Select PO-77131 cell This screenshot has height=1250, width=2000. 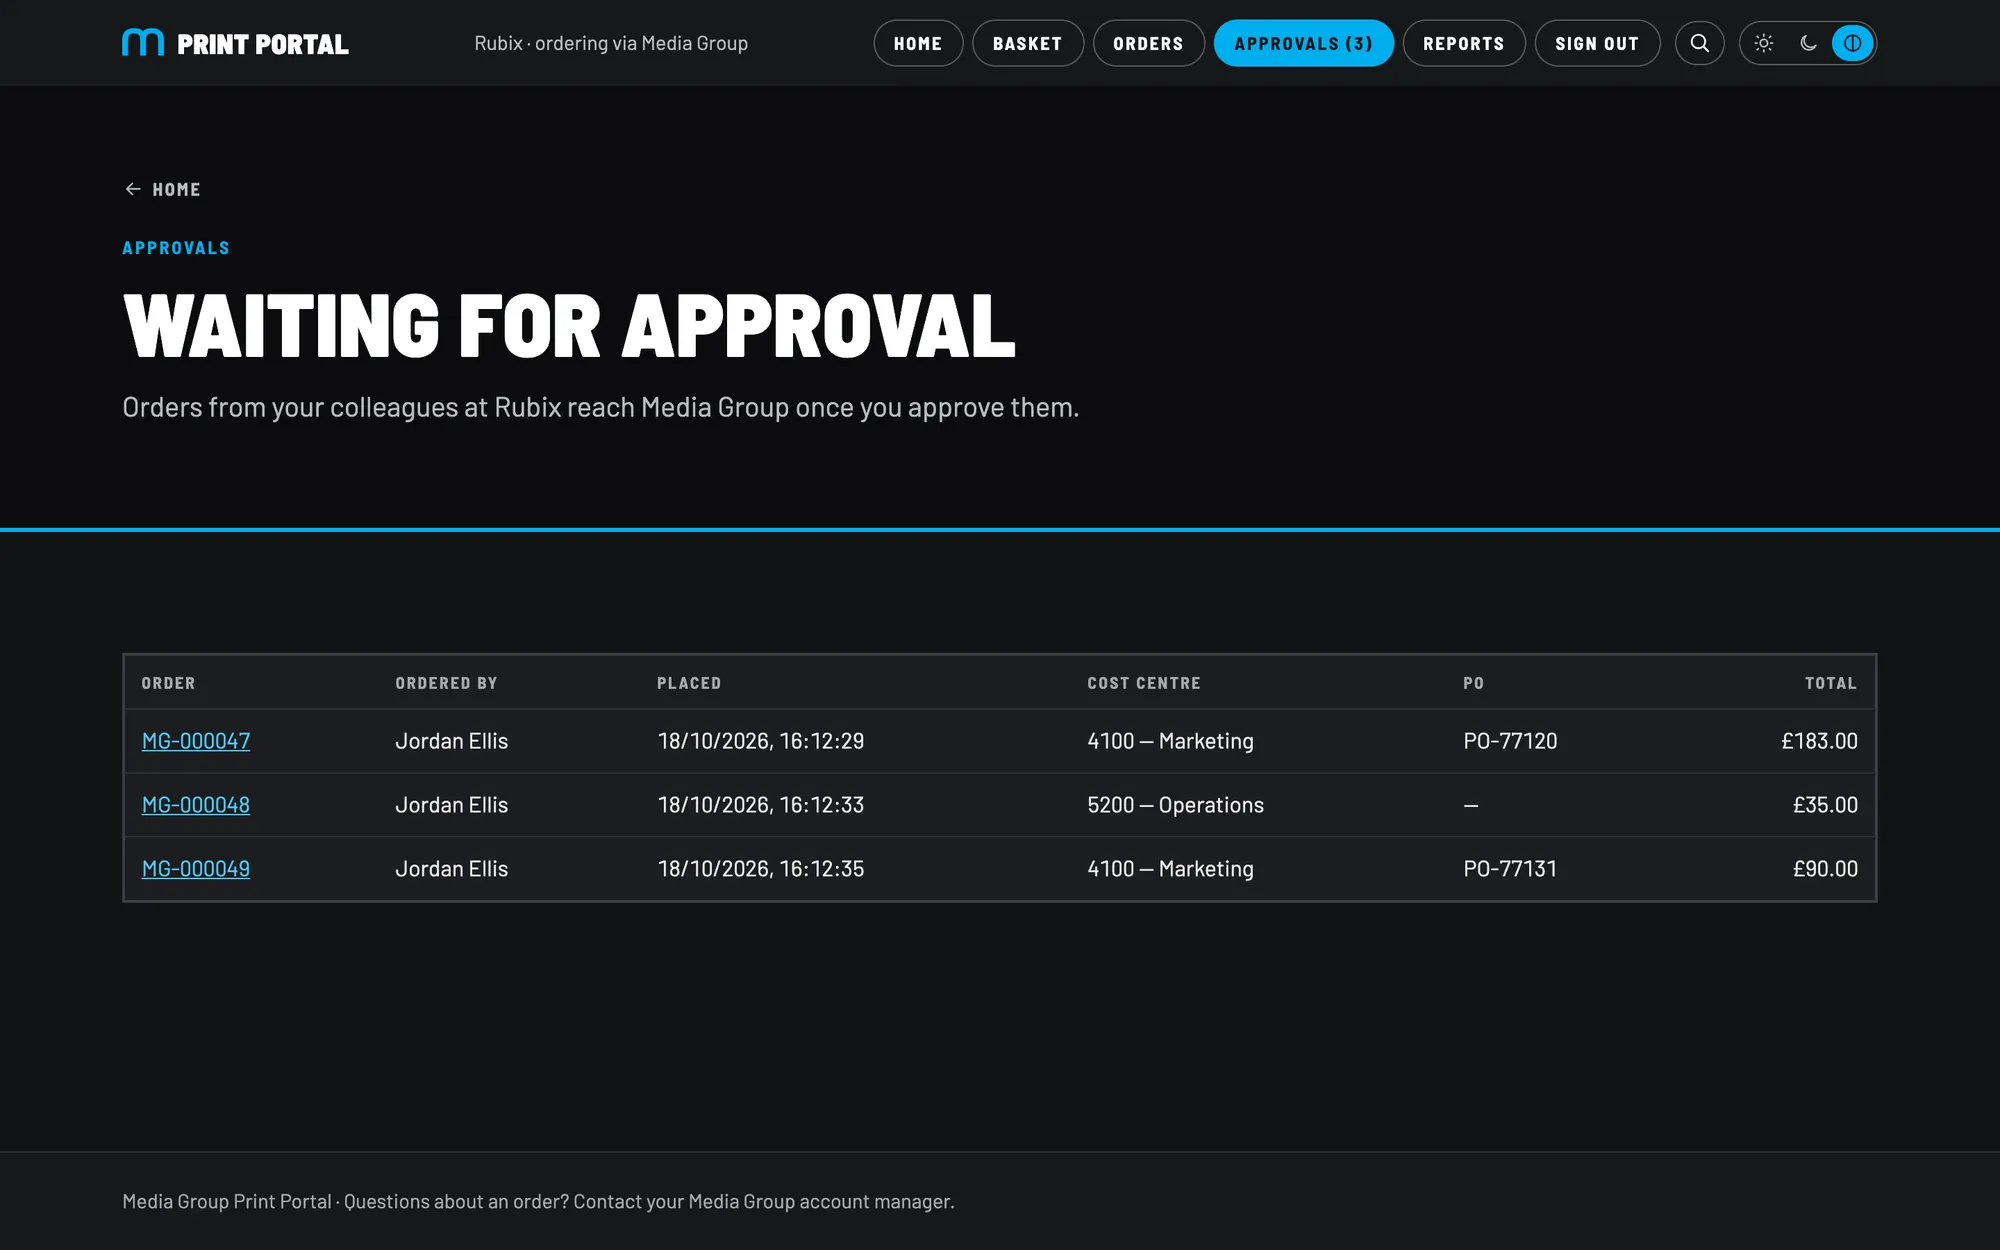pyautogui.click(x=1510, y=869)
